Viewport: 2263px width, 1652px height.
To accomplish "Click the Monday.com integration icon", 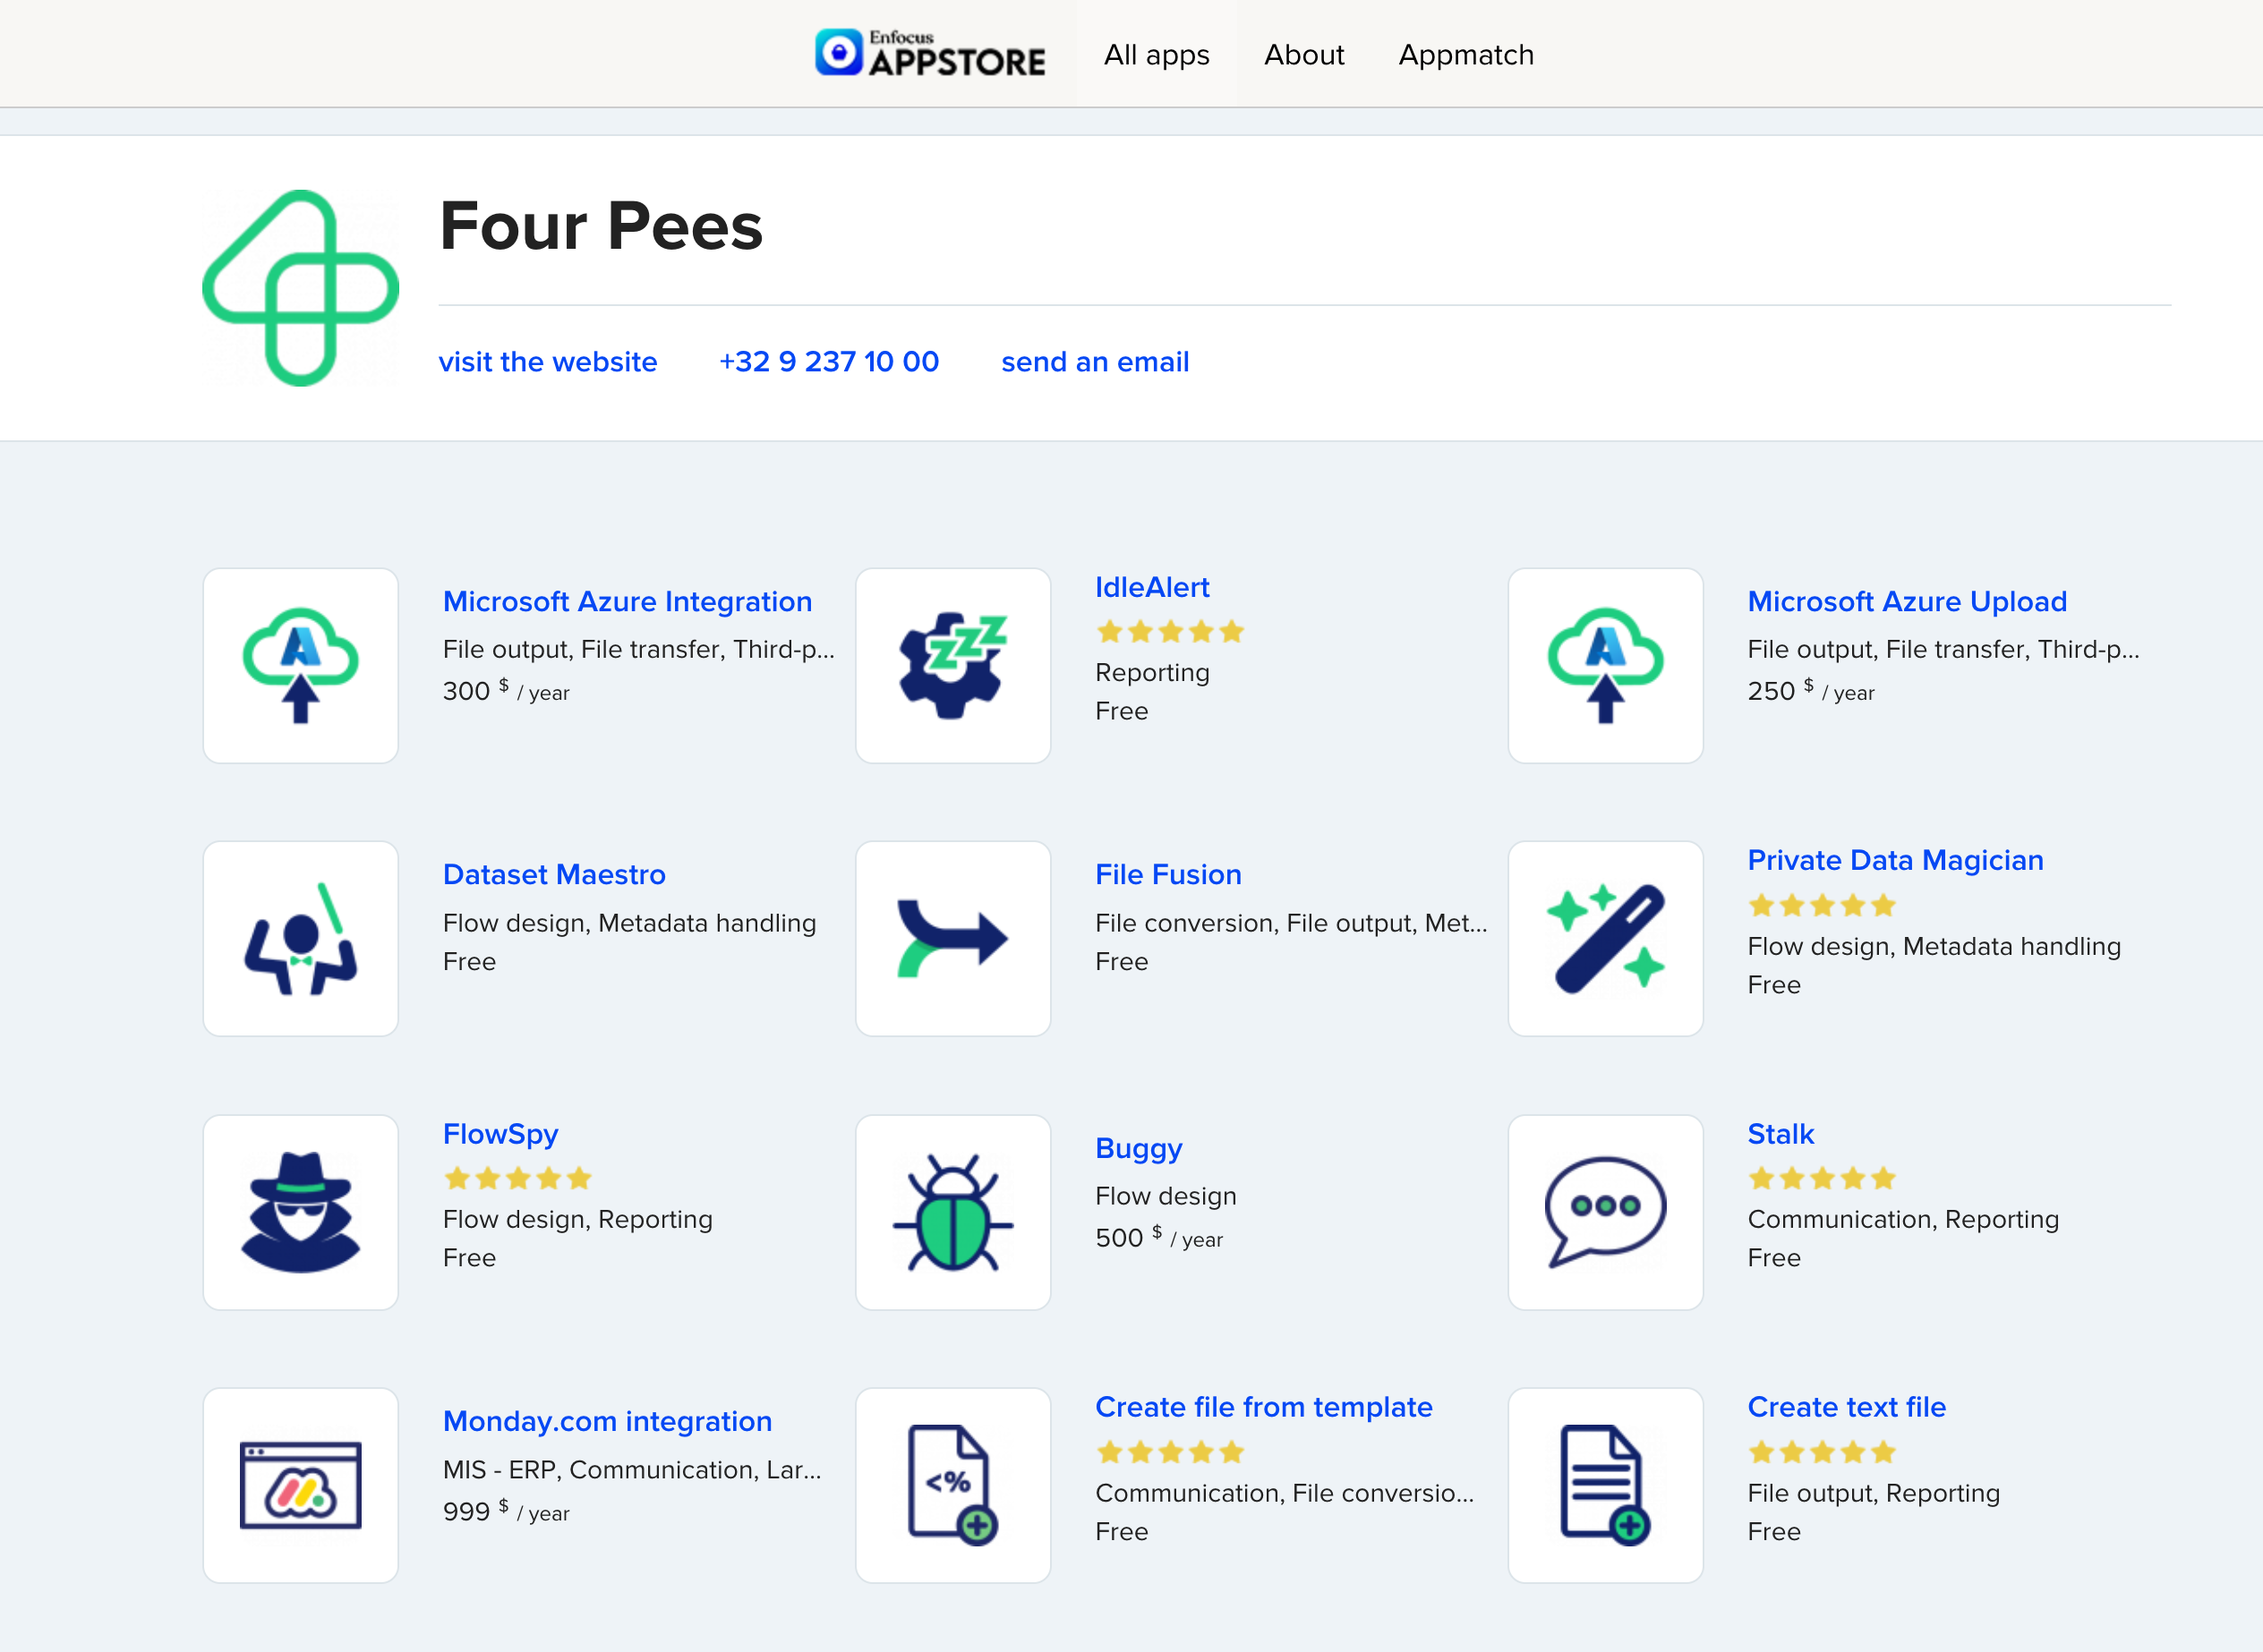I will pyautogui.click(x=301, y=1485).
